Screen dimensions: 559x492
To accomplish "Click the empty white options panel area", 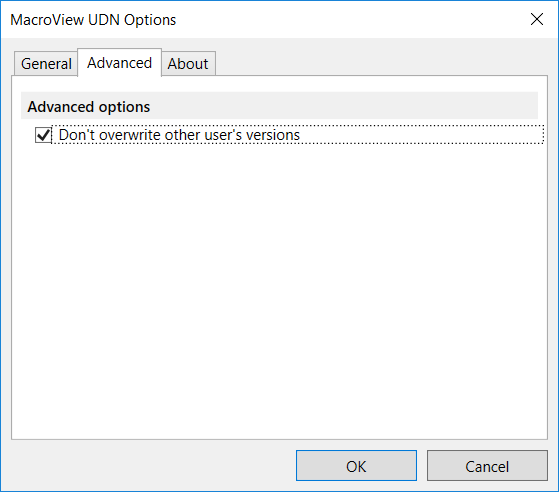I will coord(279,285).
